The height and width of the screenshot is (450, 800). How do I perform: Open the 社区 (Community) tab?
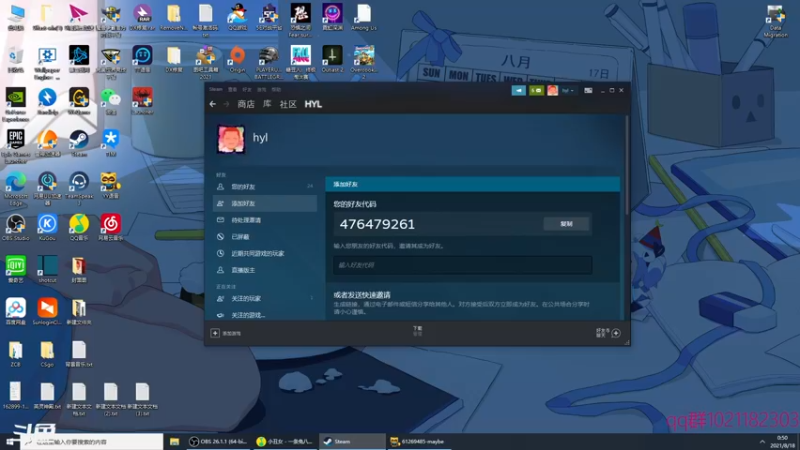click(x=288, y=104)
